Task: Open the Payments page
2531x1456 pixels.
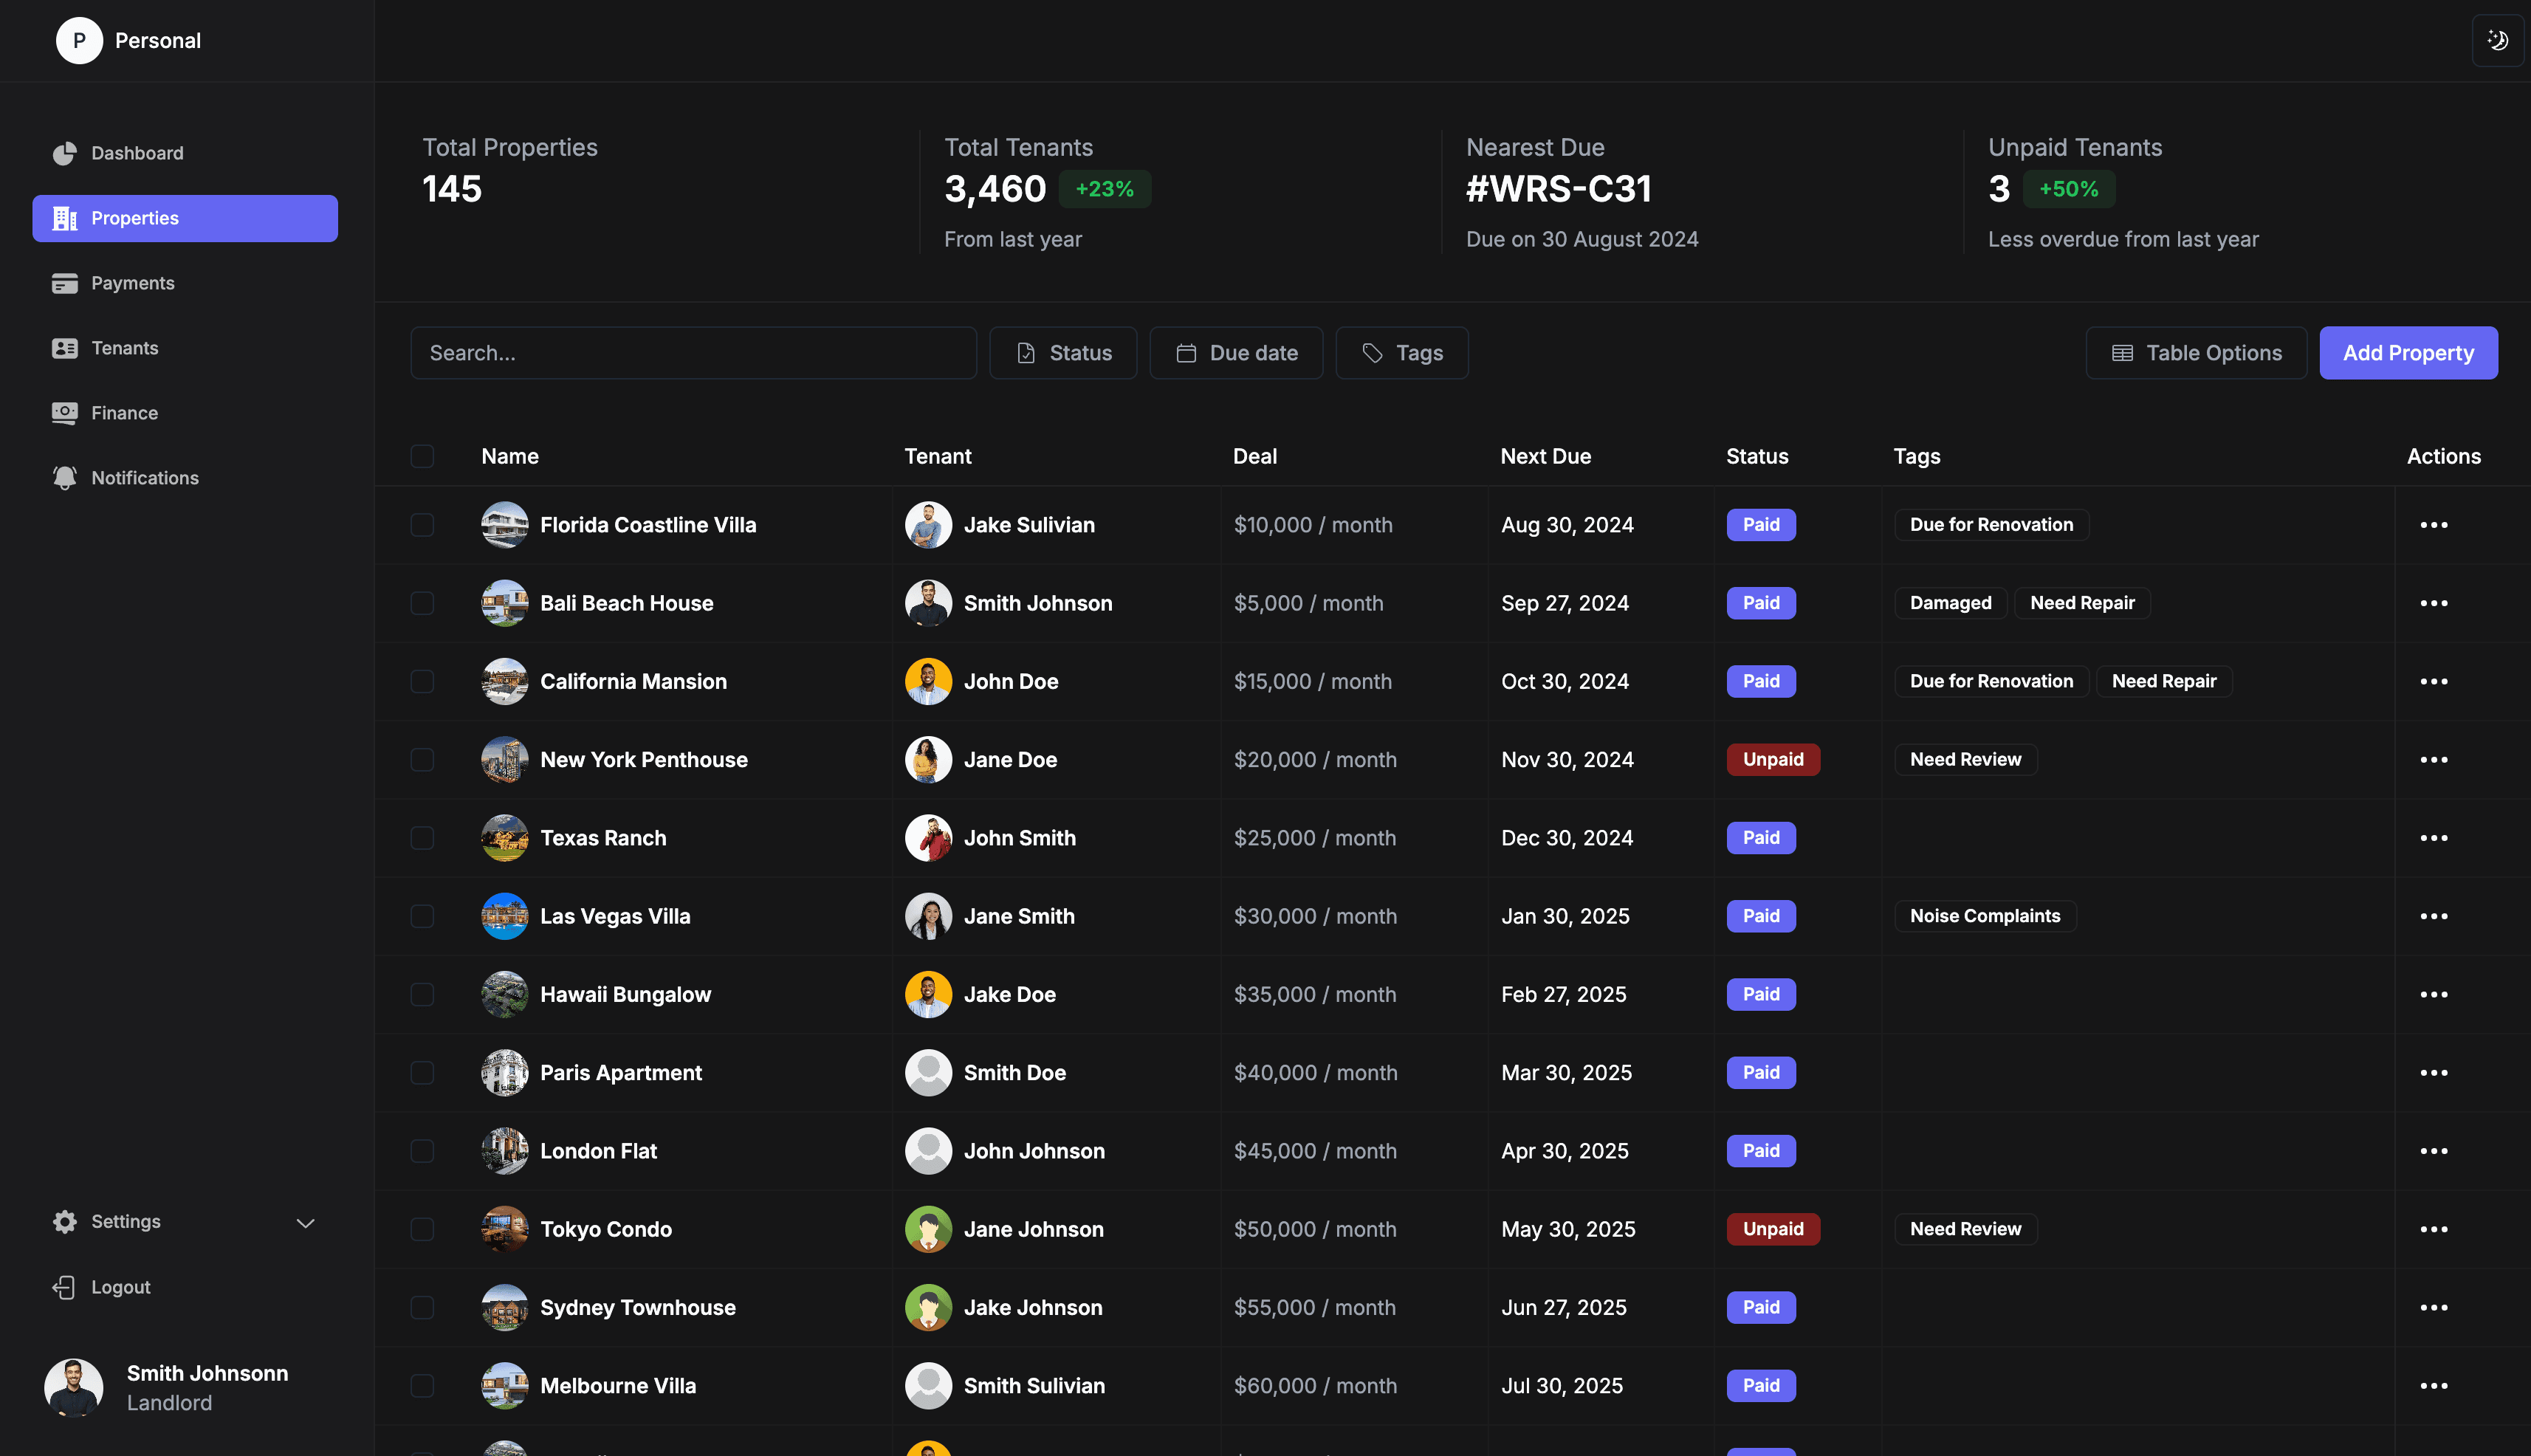Action: [x=132, y=283]
